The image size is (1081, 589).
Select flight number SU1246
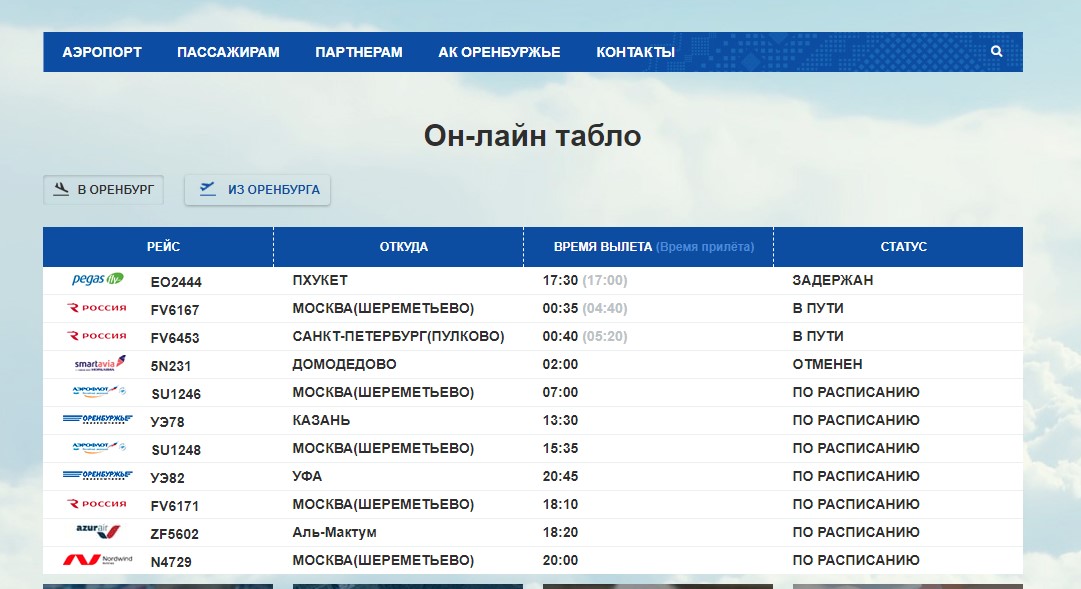coord(176,395)
